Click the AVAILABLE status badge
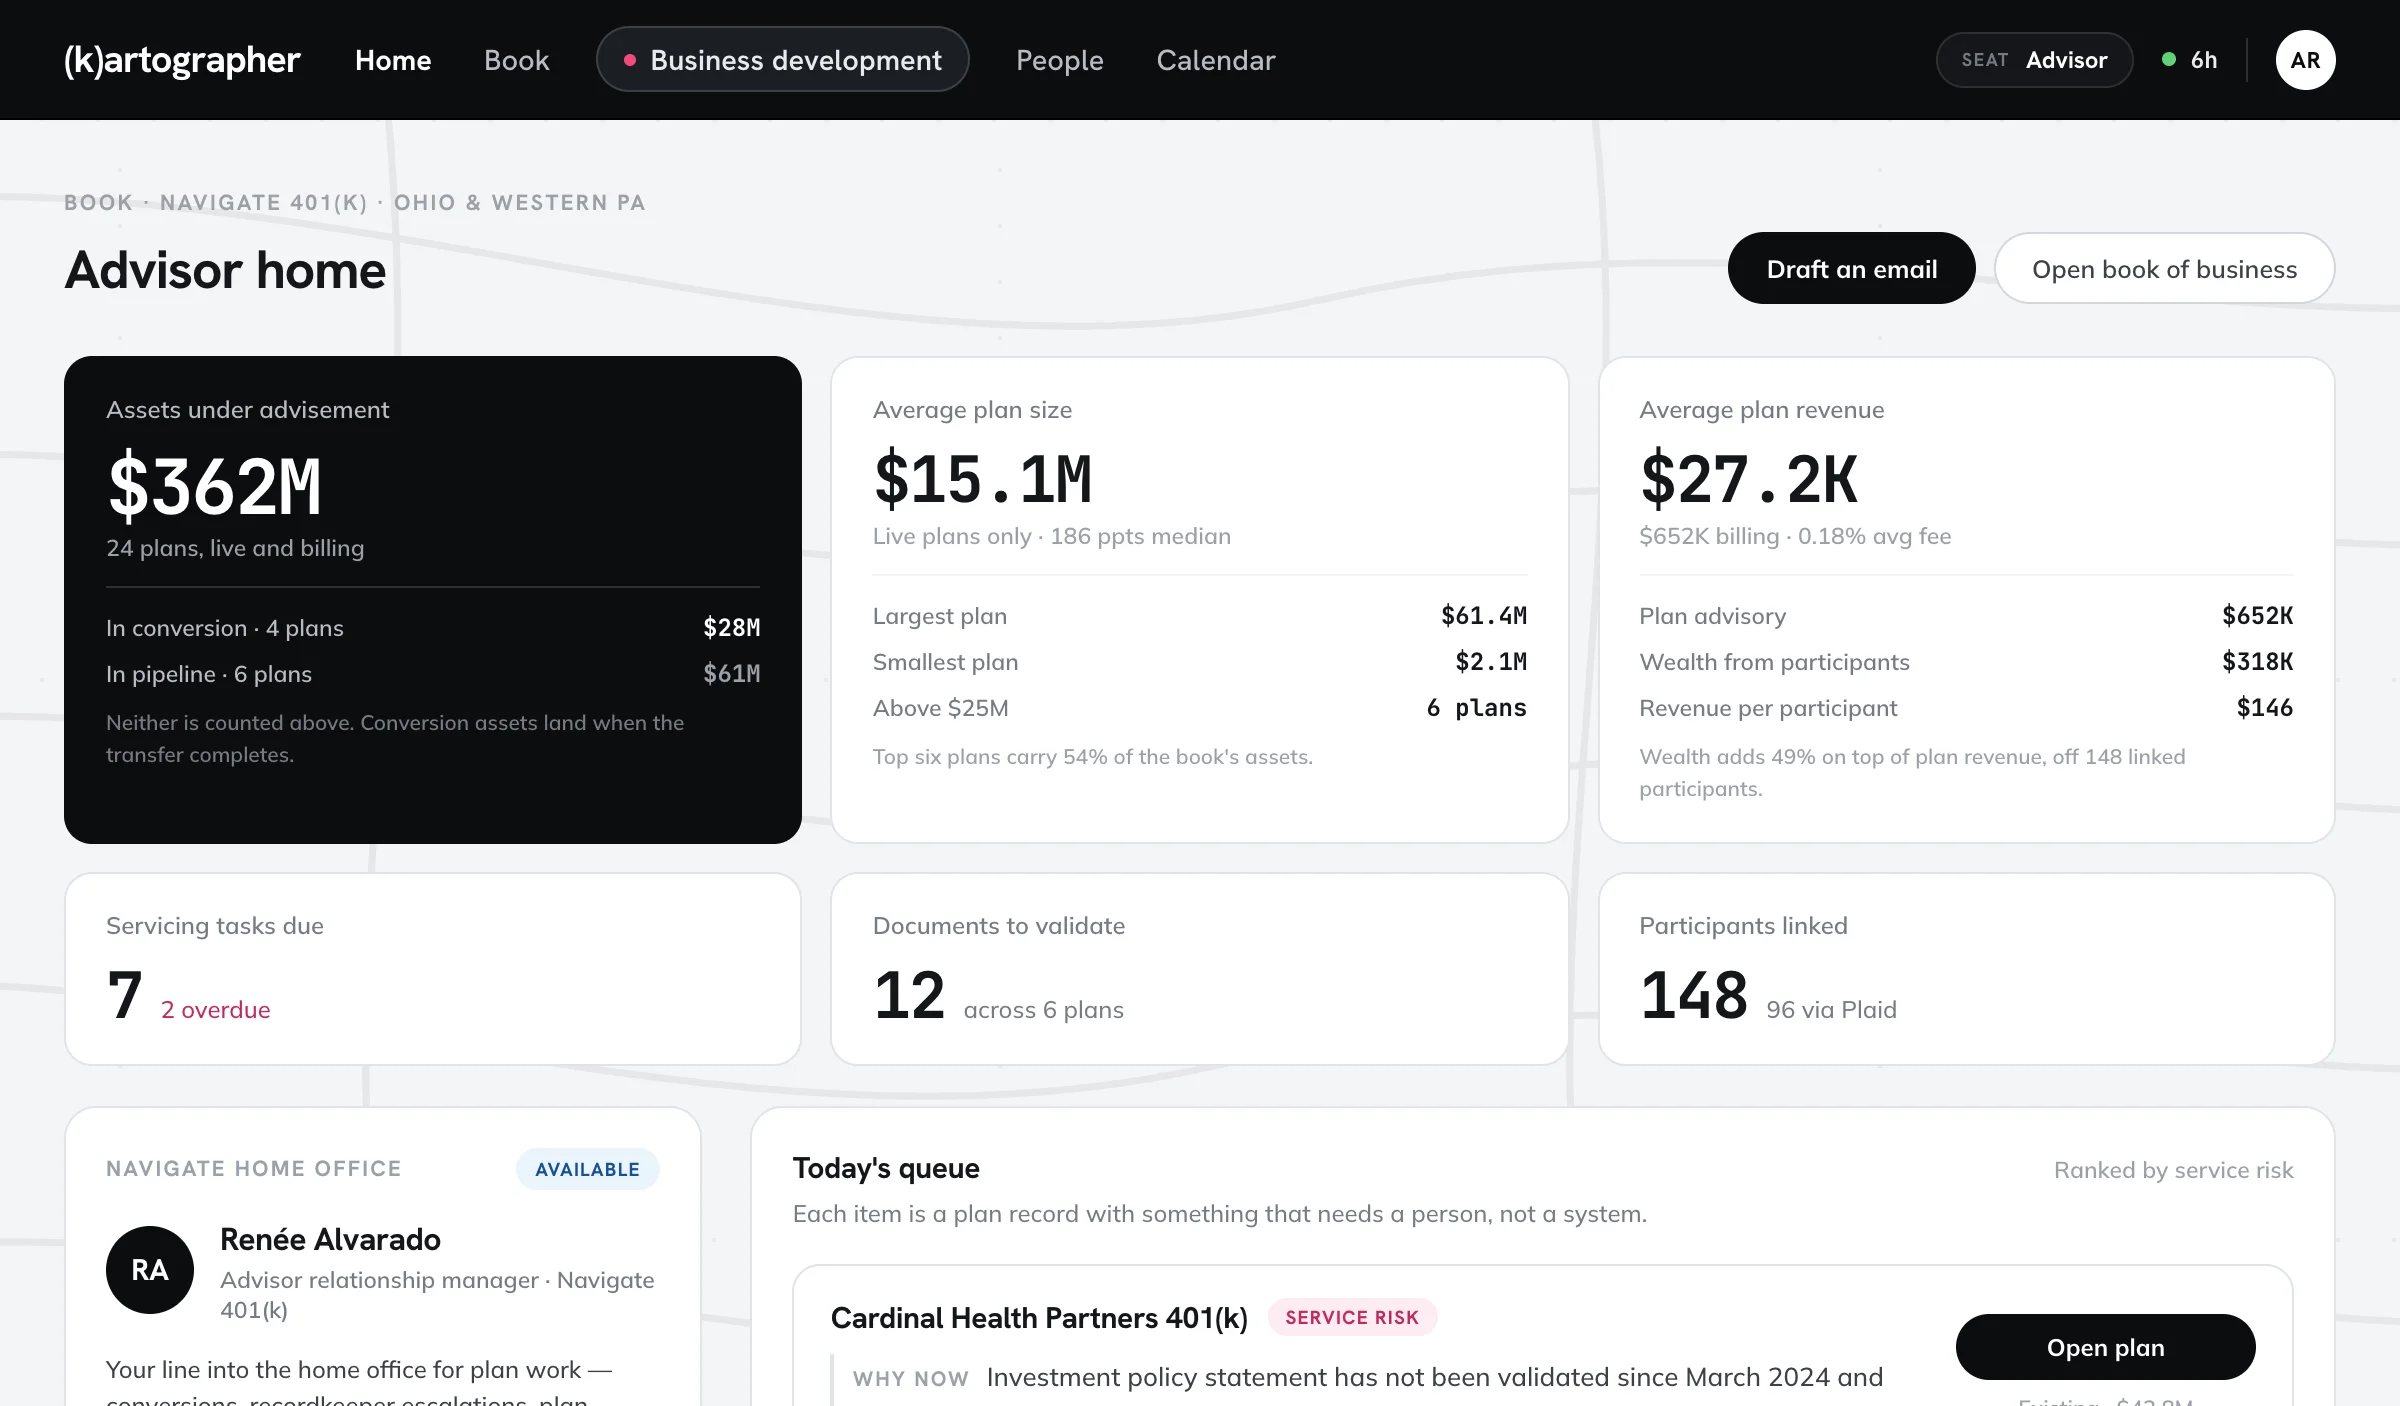2400x1406 pixels. click(x=587, y=1169)
